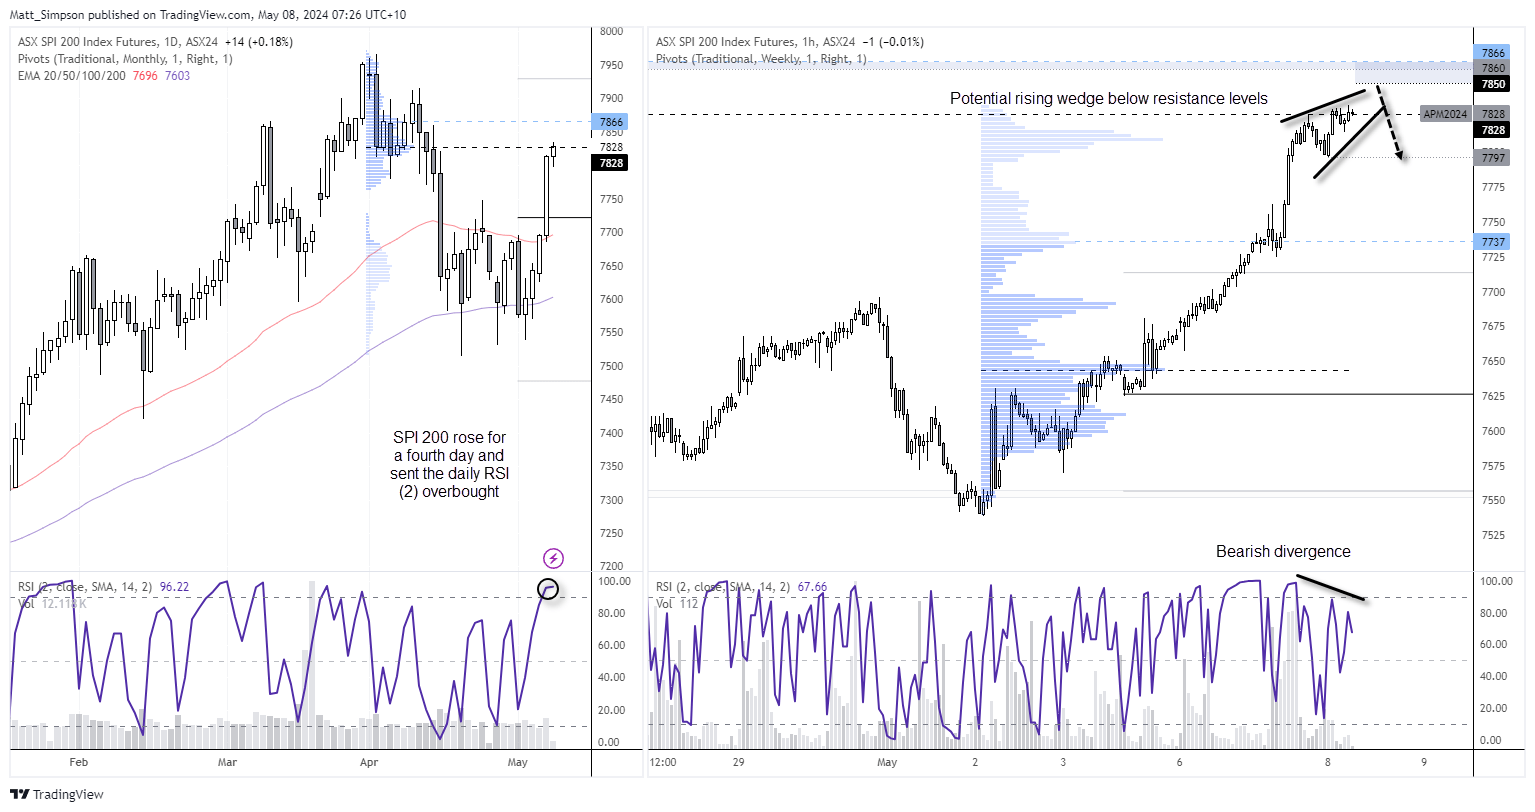Click the 'Pivots (Traditional, Weekly, 1, Right, 1)' legend
The height and width of the screenshot is (812, 1535).
(761, 59)
